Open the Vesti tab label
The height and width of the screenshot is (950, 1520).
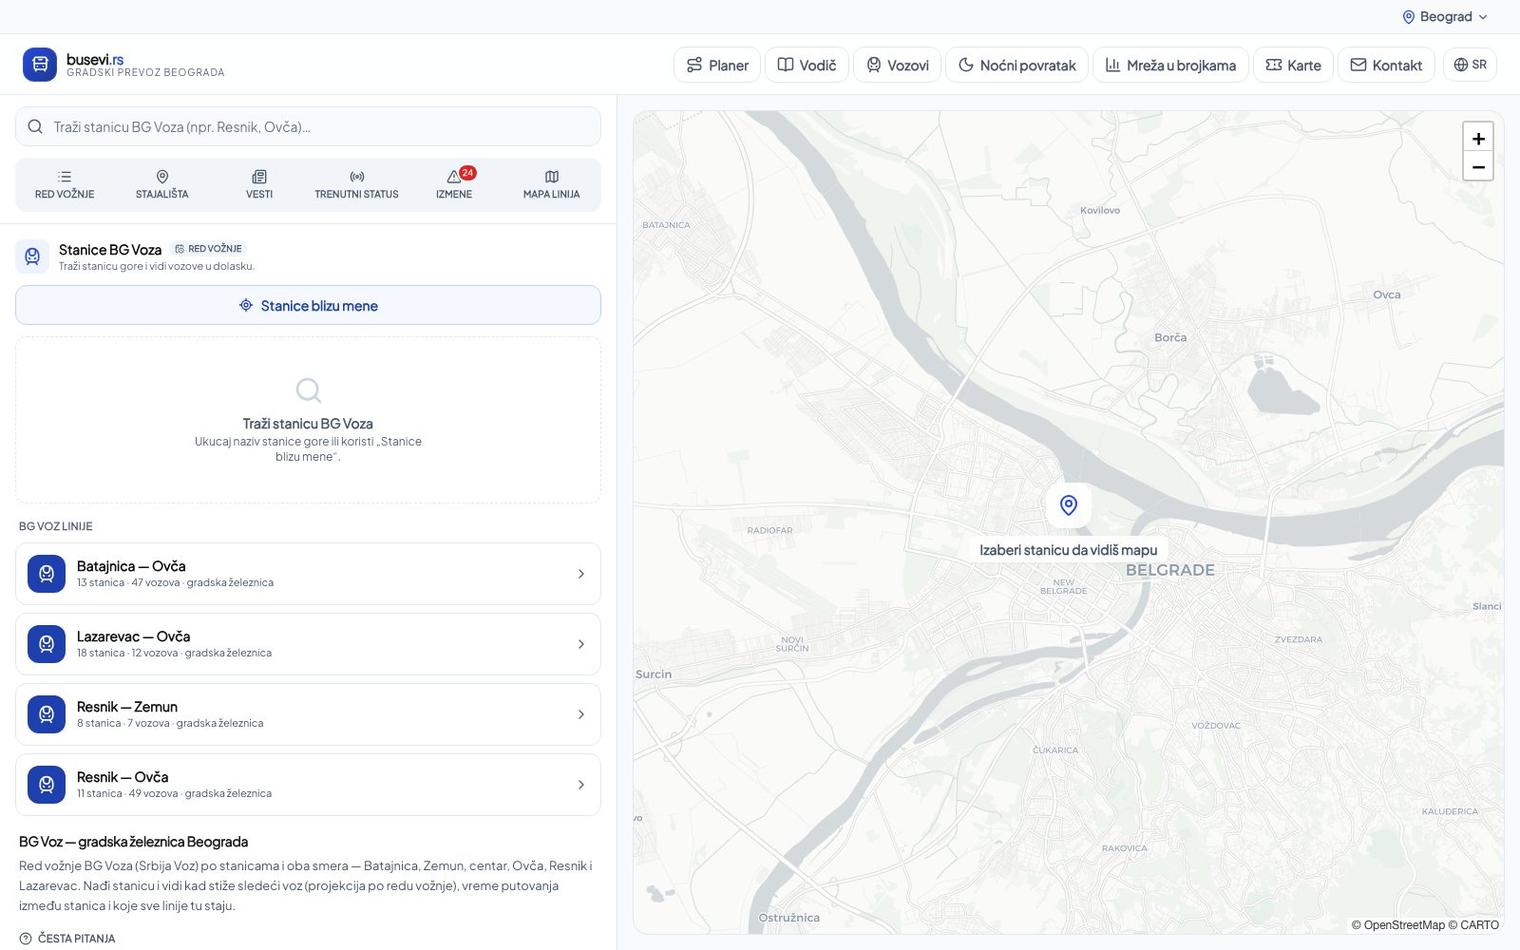(259, 194)
